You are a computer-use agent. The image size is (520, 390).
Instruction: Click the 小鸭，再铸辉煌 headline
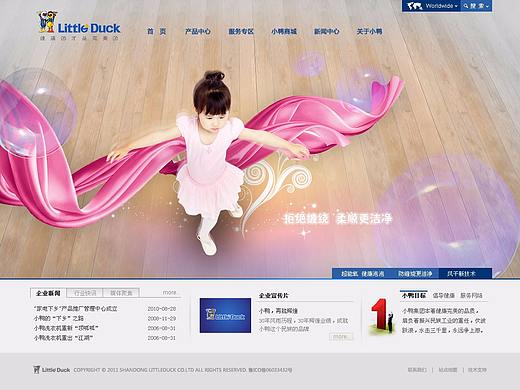tap(278, 311)
